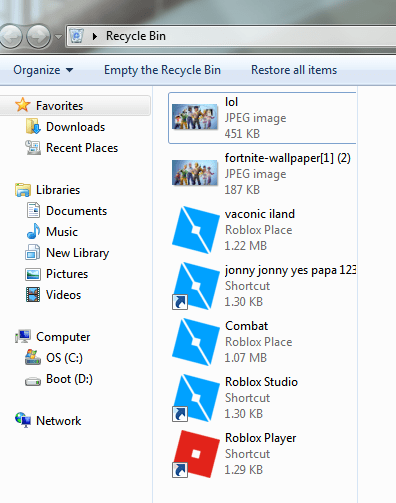396x503 pixels.
Task: Click the Roblox Player file name
Action: click(260, 438)
